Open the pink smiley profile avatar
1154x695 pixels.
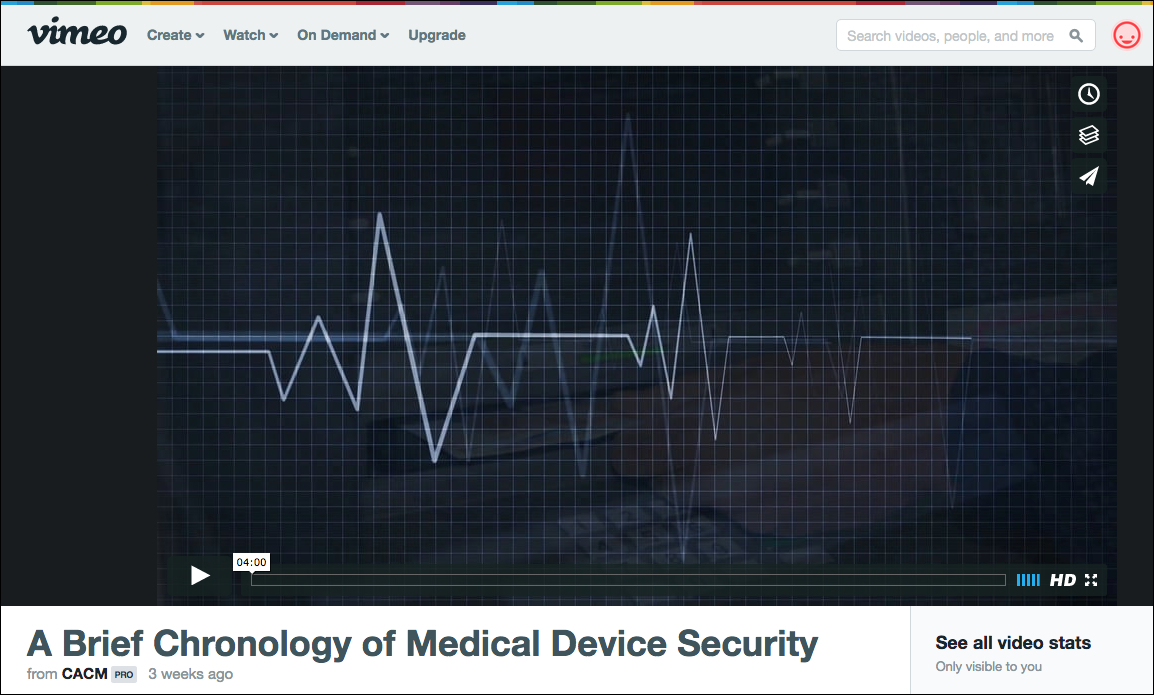[1127, 35]
